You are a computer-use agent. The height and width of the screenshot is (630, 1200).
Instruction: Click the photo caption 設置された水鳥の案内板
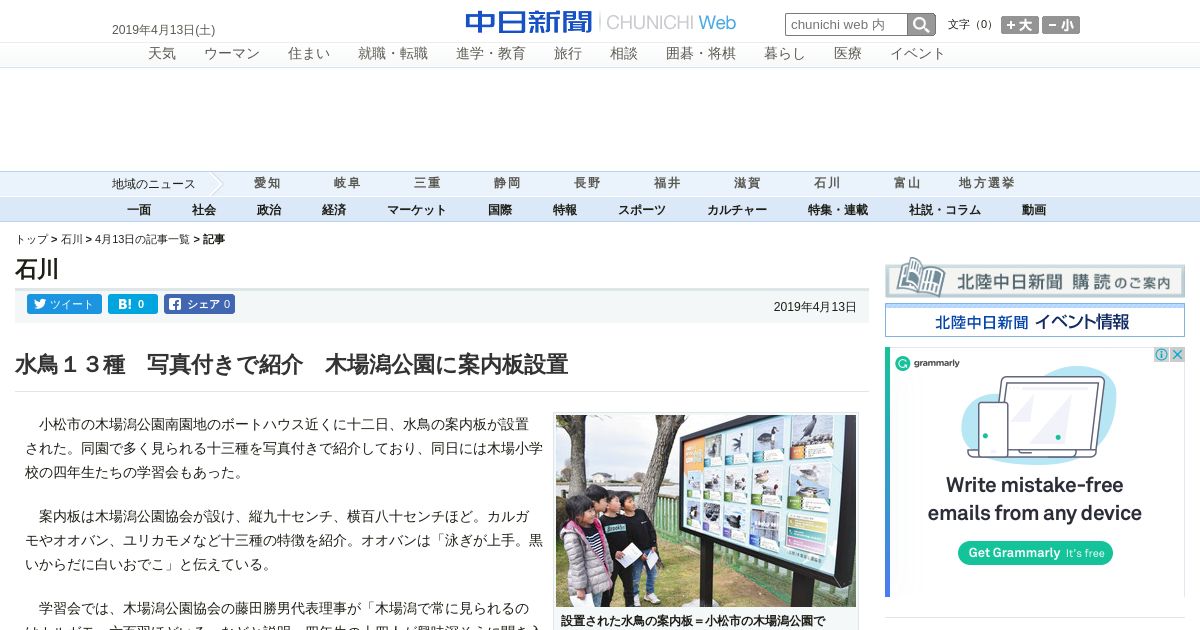(x=693, y=621)
